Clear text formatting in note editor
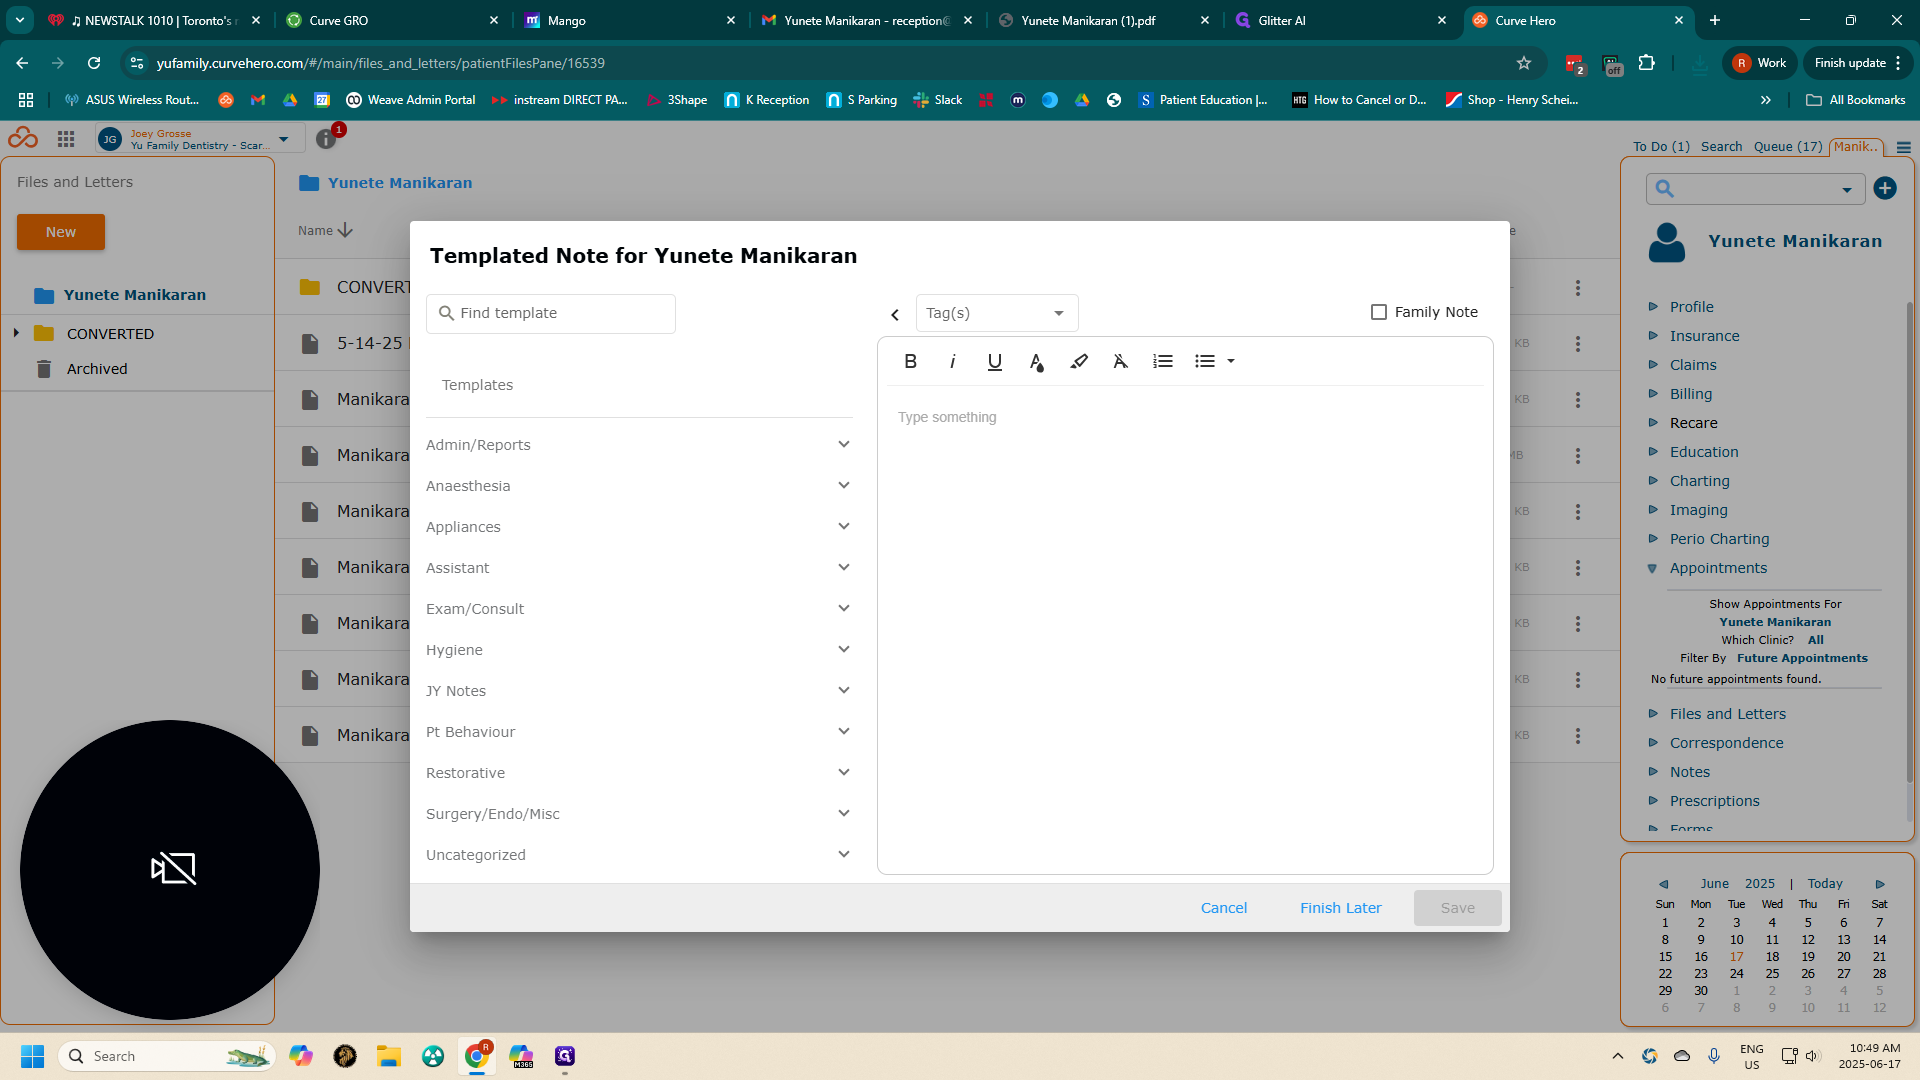The image size is (1920, 1080). (x=1121, y=362)
